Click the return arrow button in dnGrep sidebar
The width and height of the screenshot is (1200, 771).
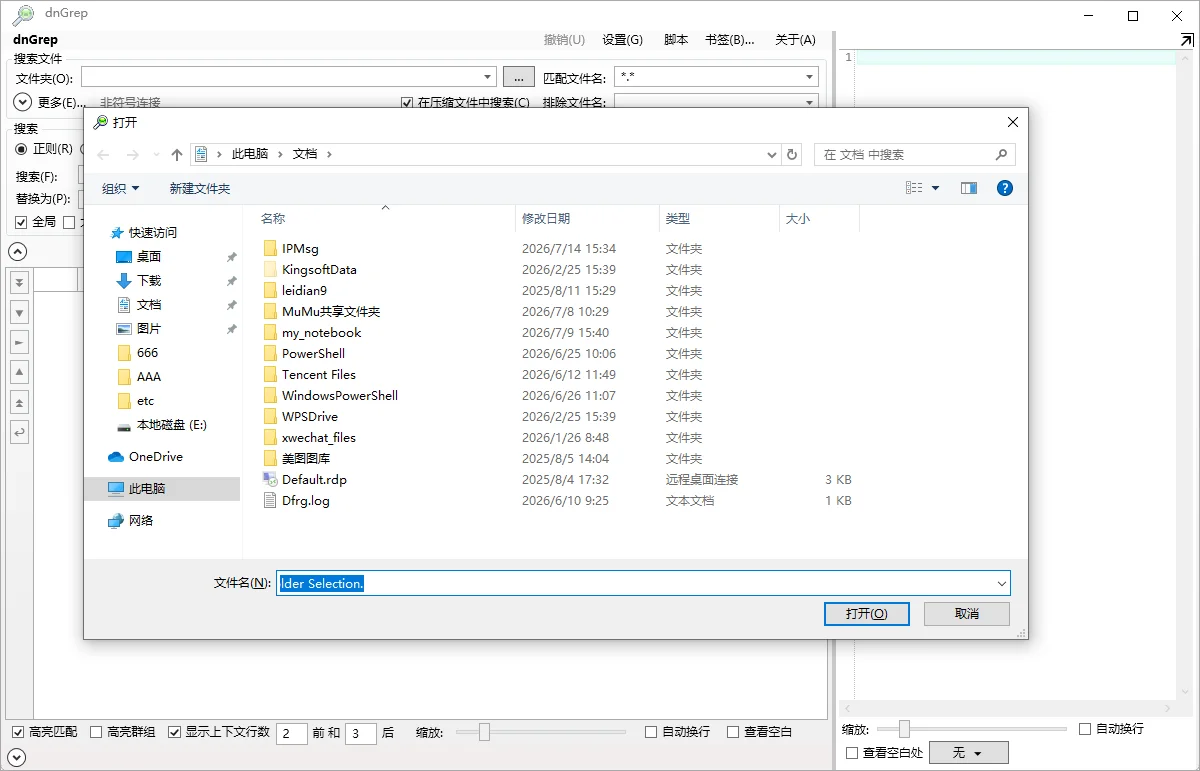pos(19,432)
